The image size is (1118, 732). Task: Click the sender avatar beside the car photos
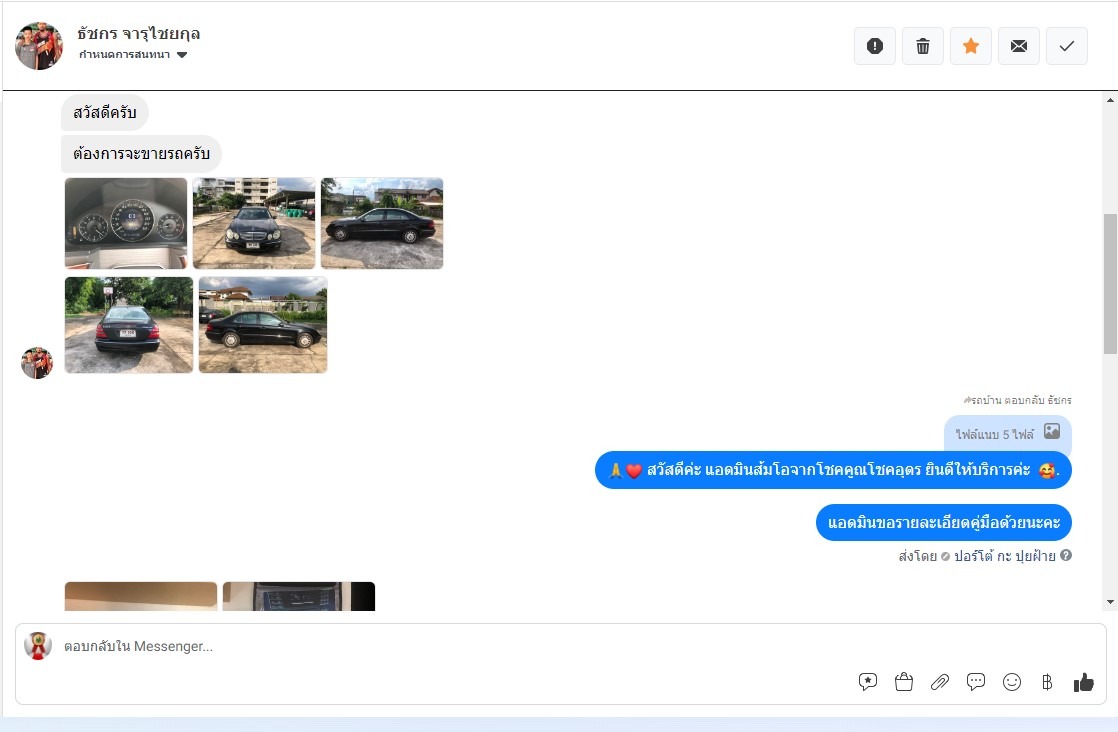pyautogui.click(x=37, y=363)
